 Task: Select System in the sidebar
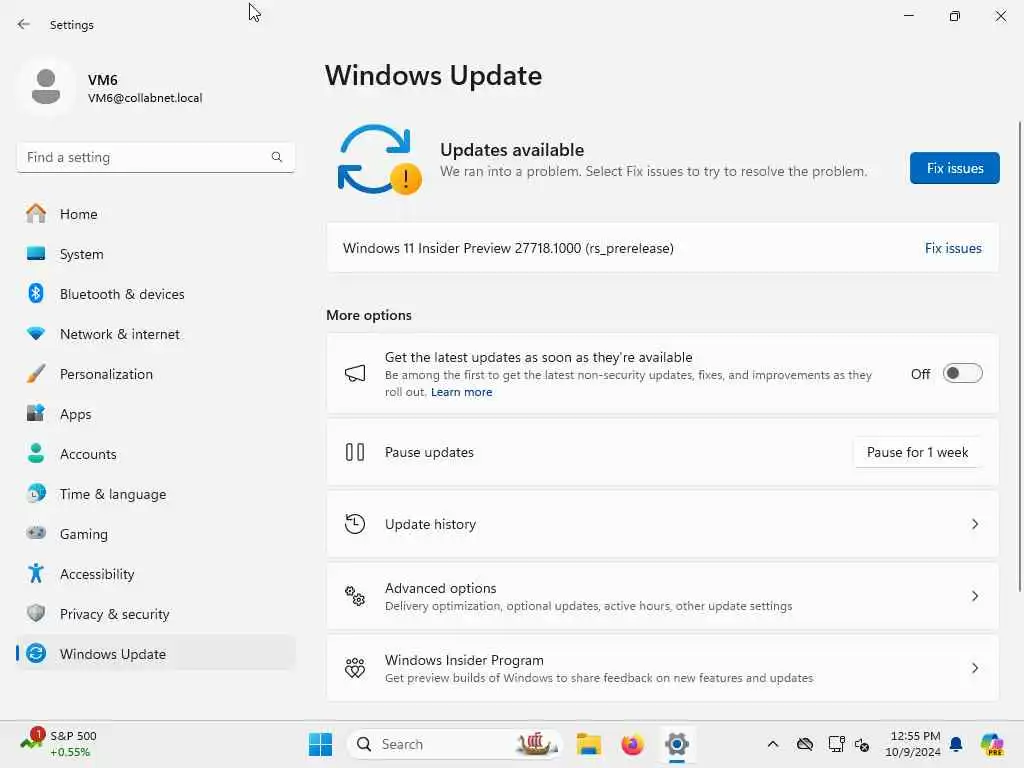coord(155,254)
